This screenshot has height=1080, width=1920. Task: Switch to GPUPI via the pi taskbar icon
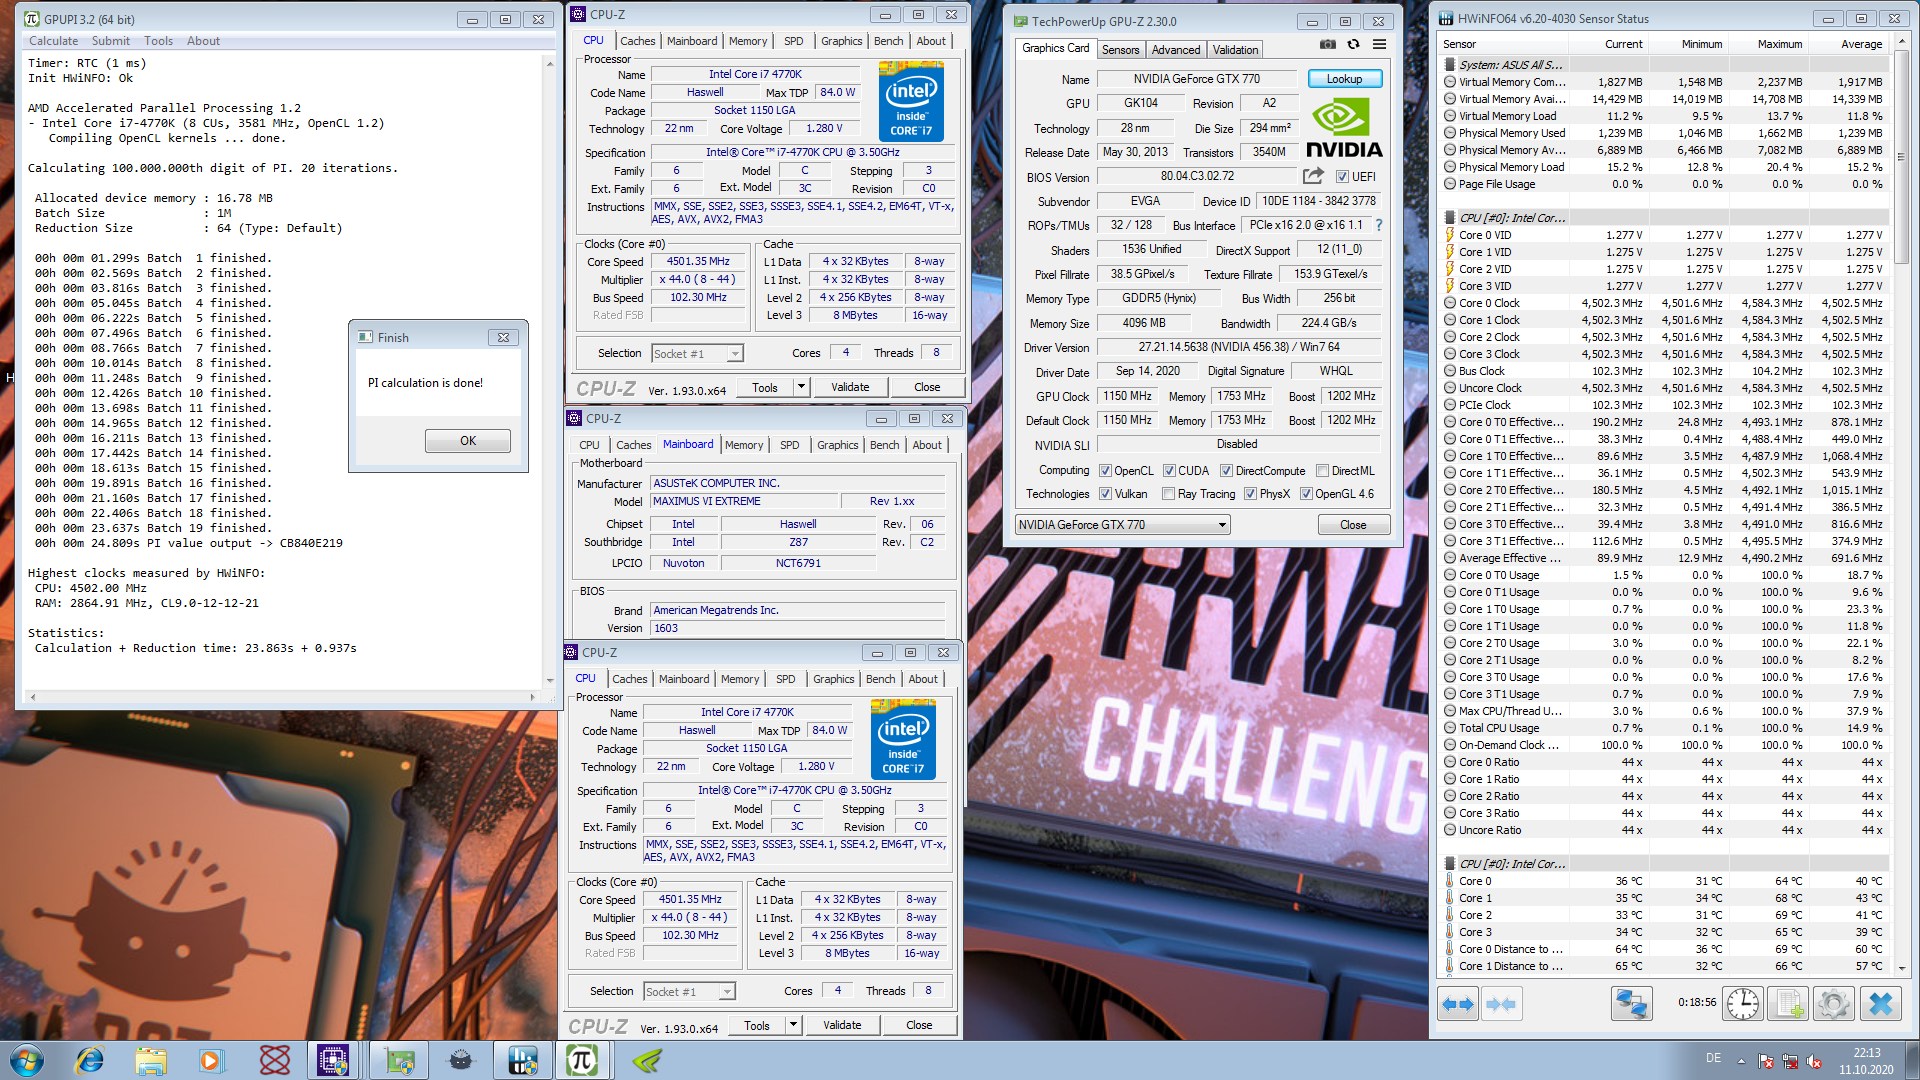(x=582, y=1060)
